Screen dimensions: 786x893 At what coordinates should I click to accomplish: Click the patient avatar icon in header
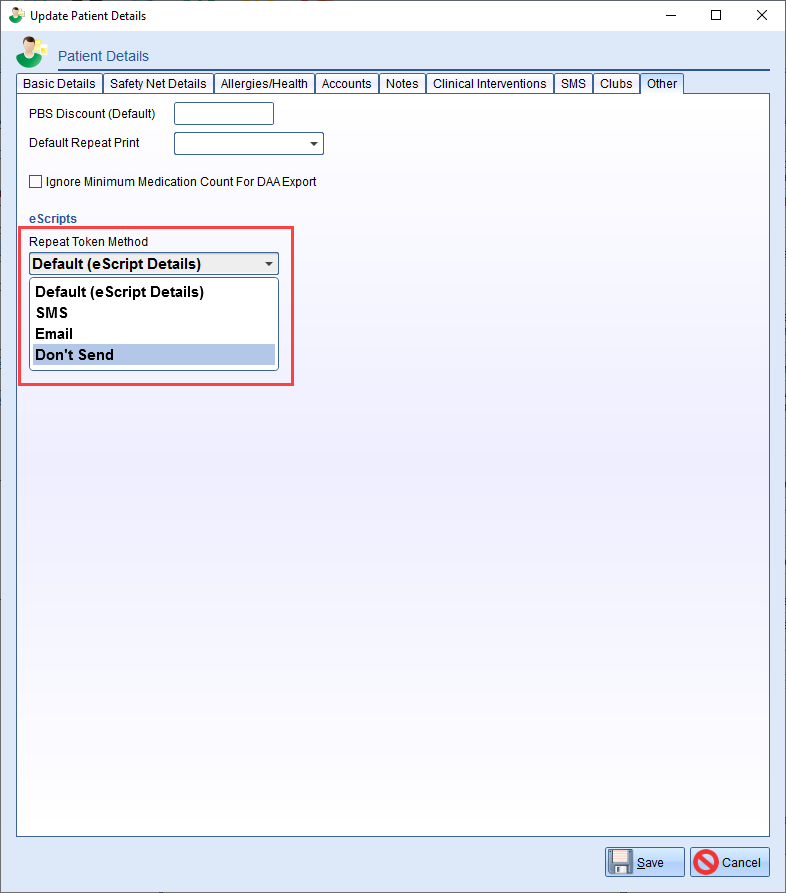tap(31, 52)
